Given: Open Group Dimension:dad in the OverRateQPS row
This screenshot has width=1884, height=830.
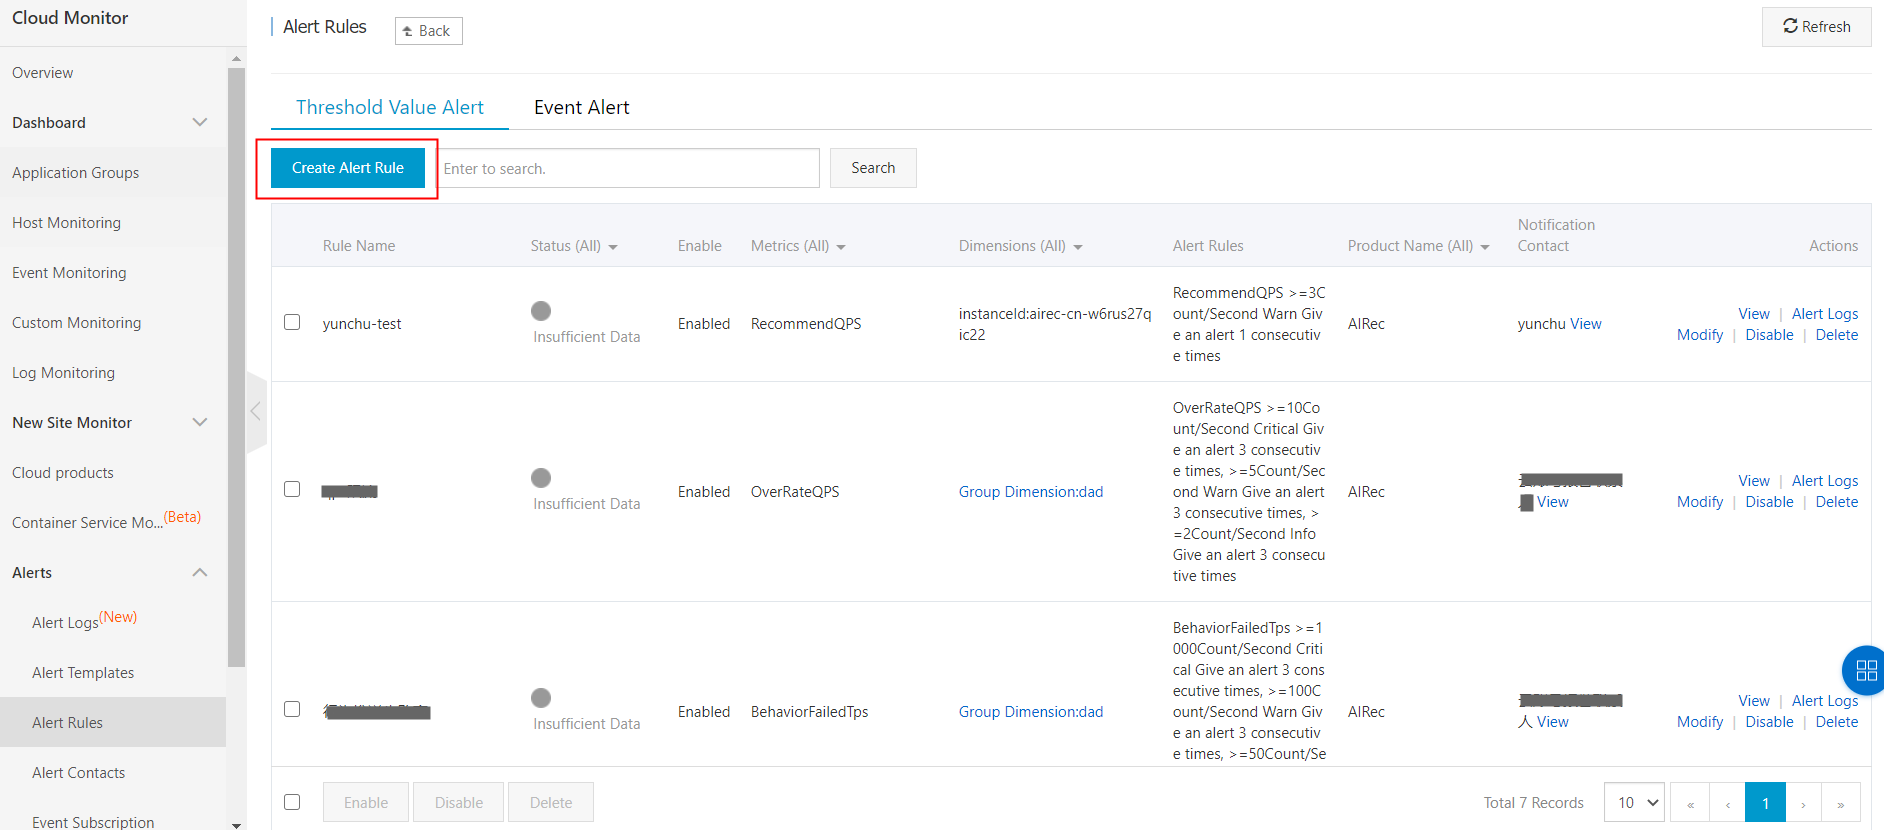Looking at the screenshot, I should pos(1031,492).
